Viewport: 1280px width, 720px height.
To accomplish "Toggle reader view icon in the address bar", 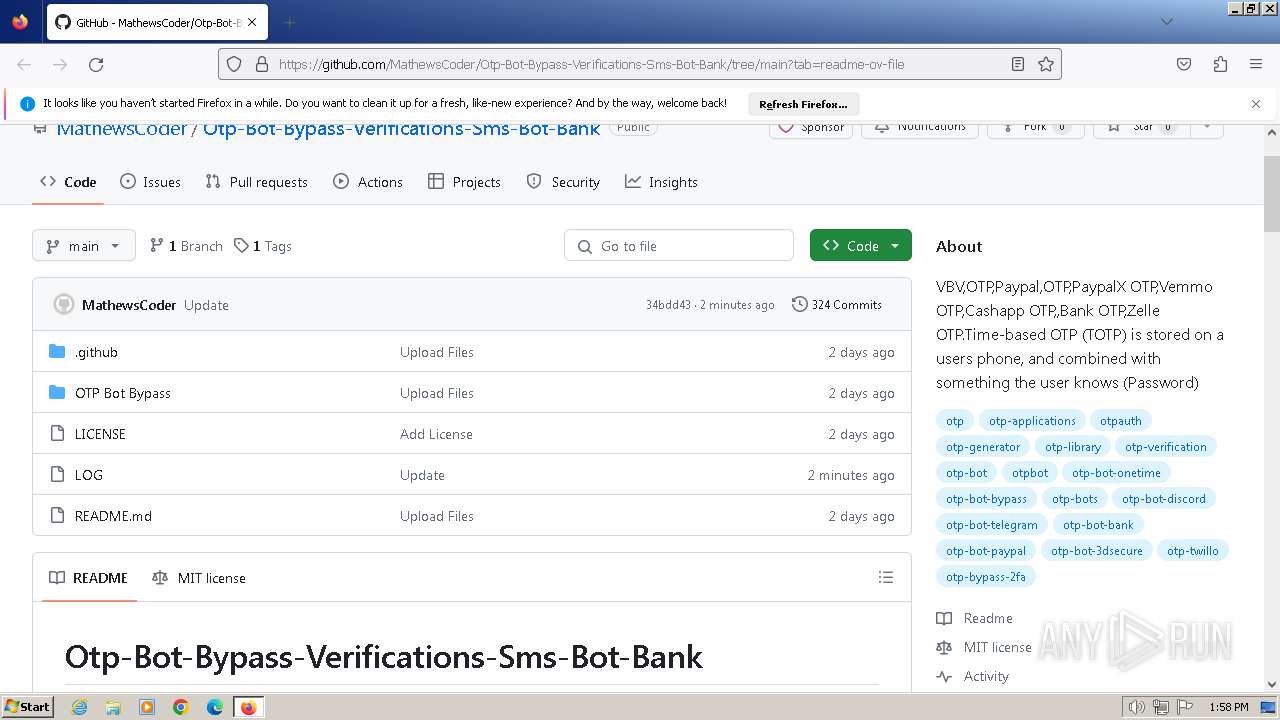I will pyautogui.click(x=1018, y=64).
